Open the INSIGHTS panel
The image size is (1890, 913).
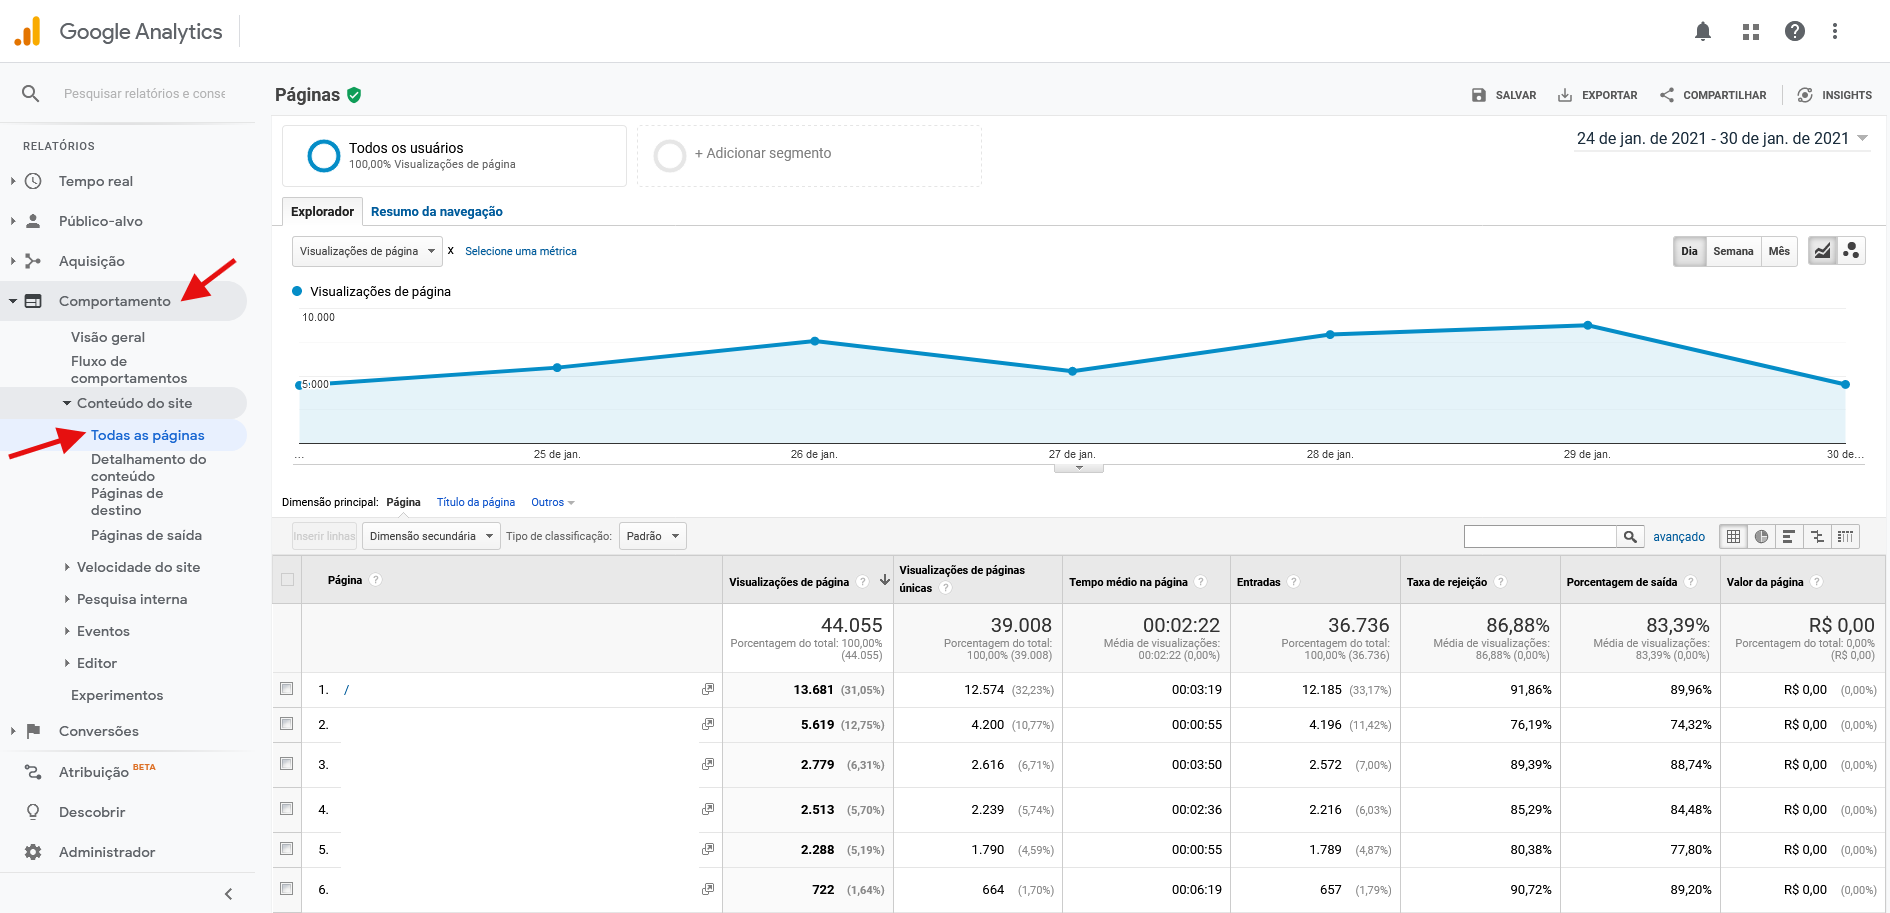tap(1834, 95)
